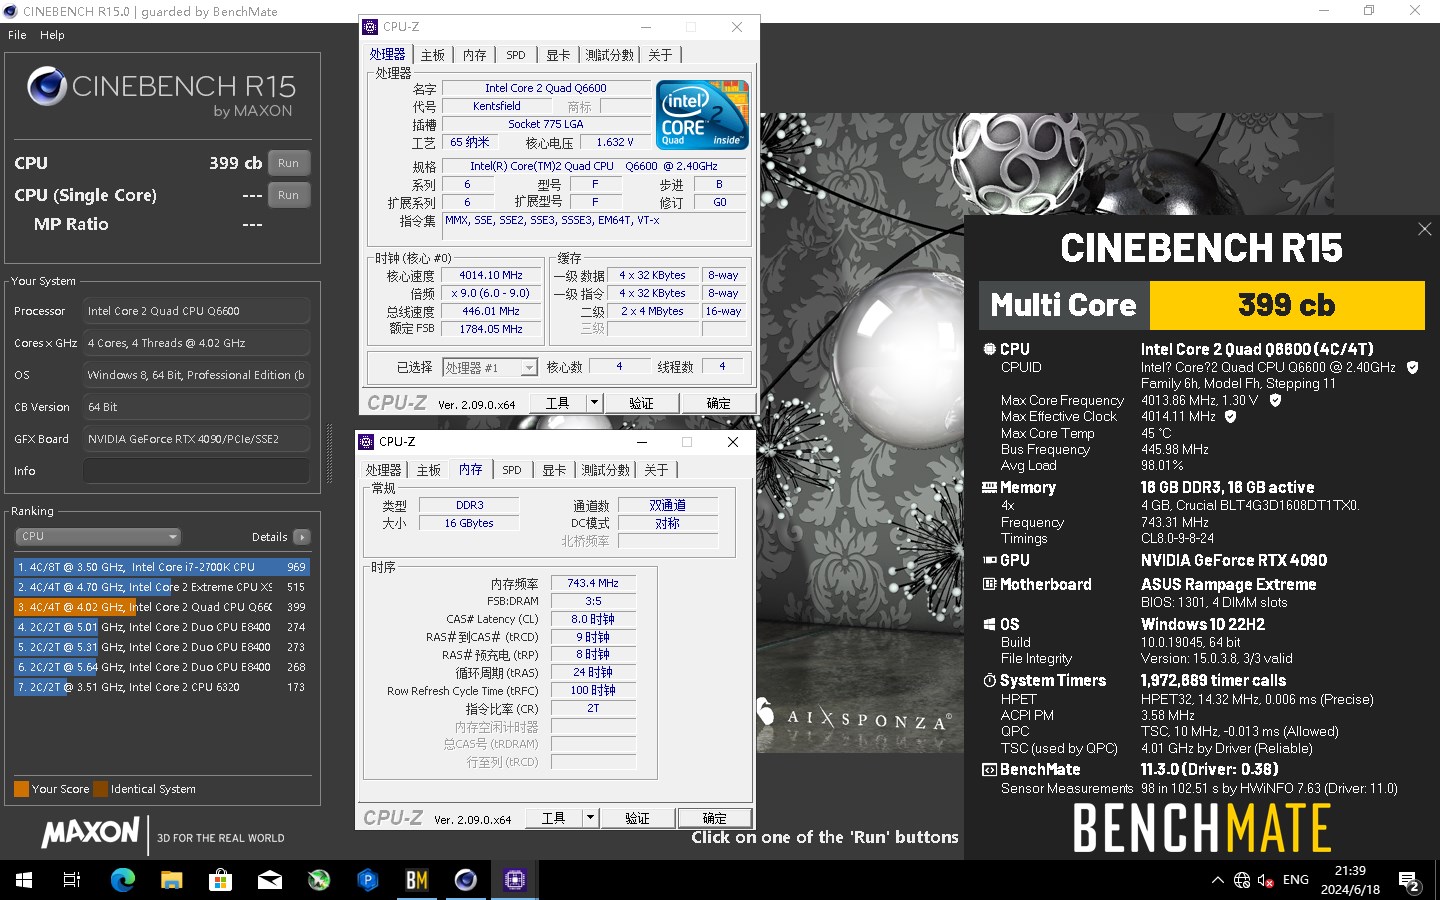Open the File menu in Cinebench
This screenshot has width=1440, height=900.
pos(17,35)
